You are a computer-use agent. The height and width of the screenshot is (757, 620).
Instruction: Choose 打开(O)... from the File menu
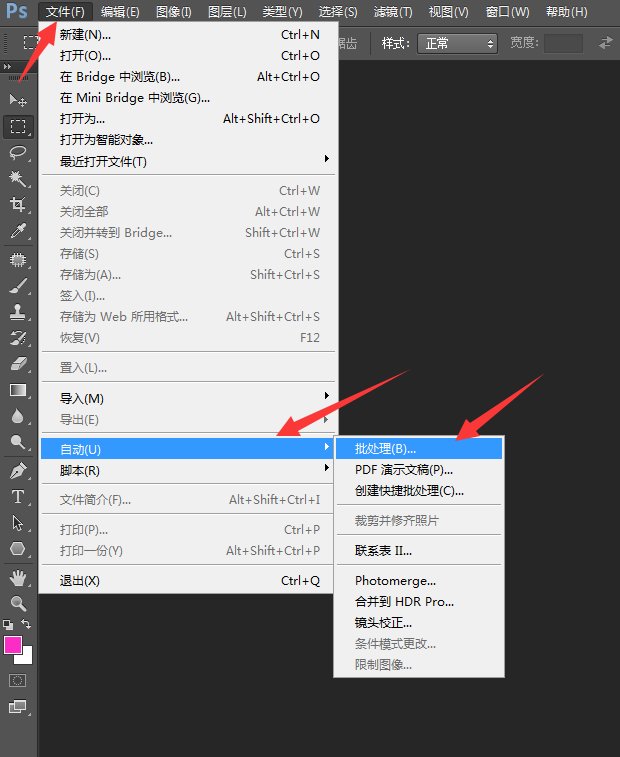(187, 56)
